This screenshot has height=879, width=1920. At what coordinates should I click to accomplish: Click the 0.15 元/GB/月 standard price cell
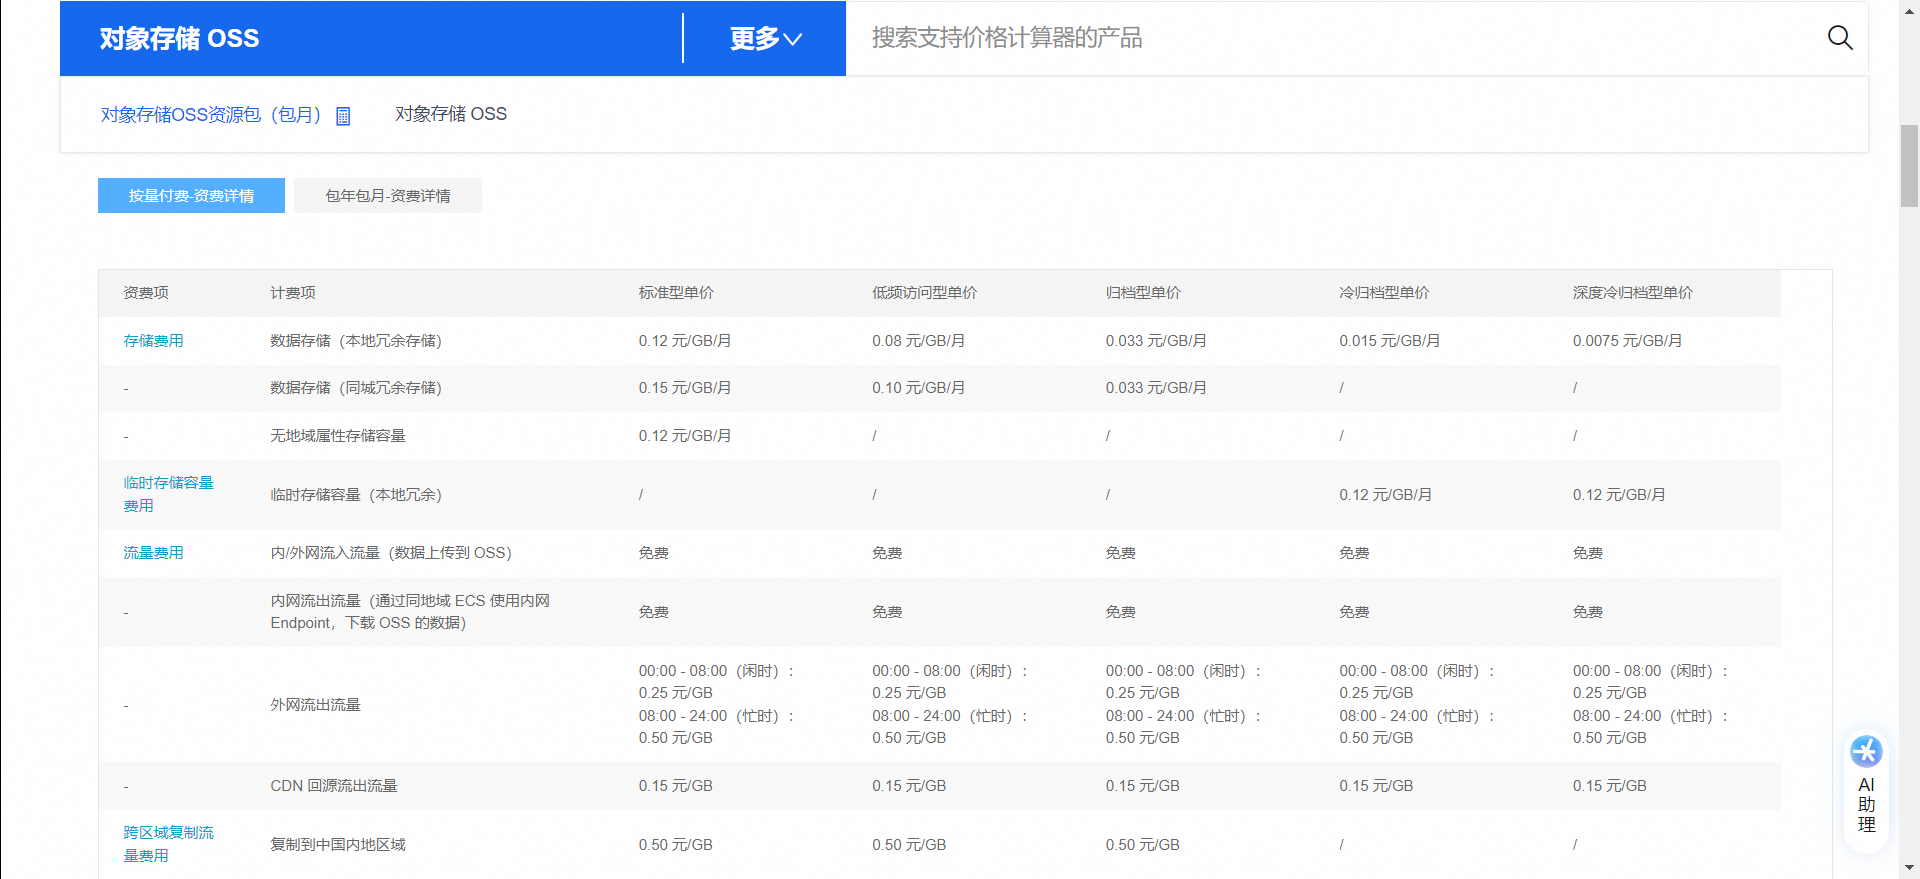pos(685,388)
